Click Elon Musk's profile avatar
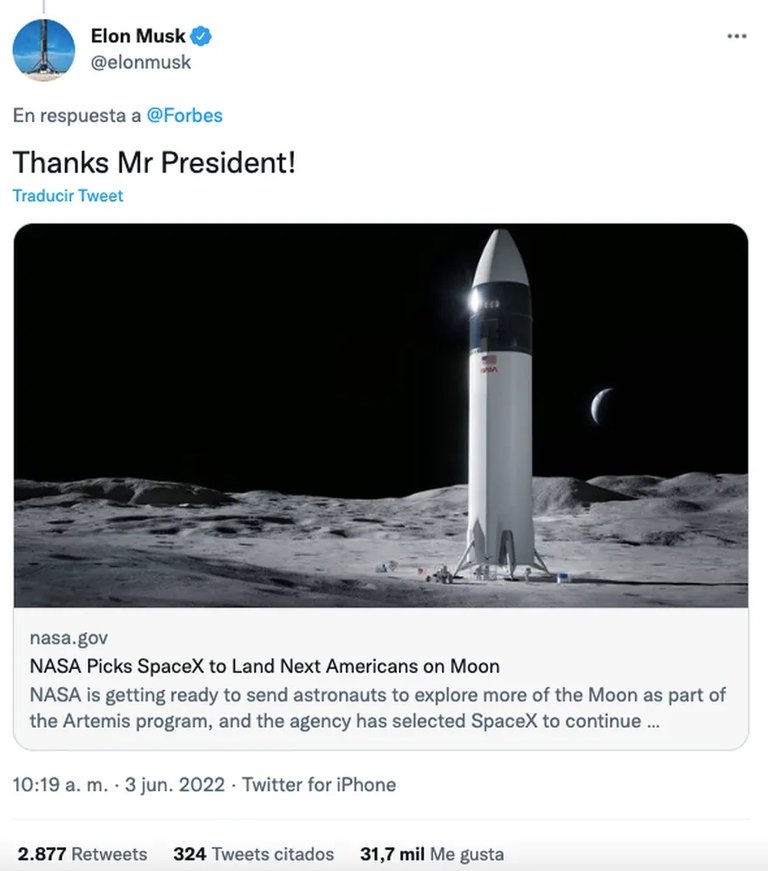The width and height of the screenshot is (768, 871). click(44, 50)
